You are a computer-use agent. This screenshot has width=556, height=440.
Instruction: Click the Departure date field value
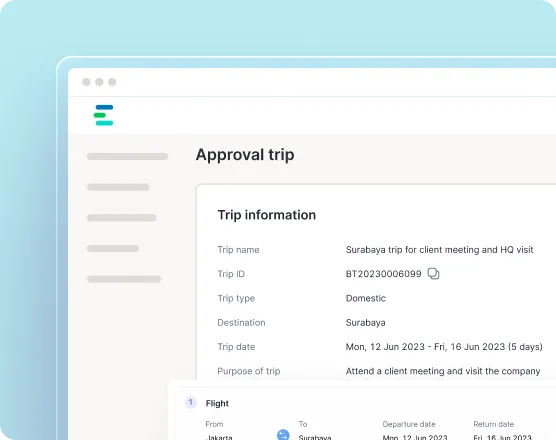pos(415,437)
